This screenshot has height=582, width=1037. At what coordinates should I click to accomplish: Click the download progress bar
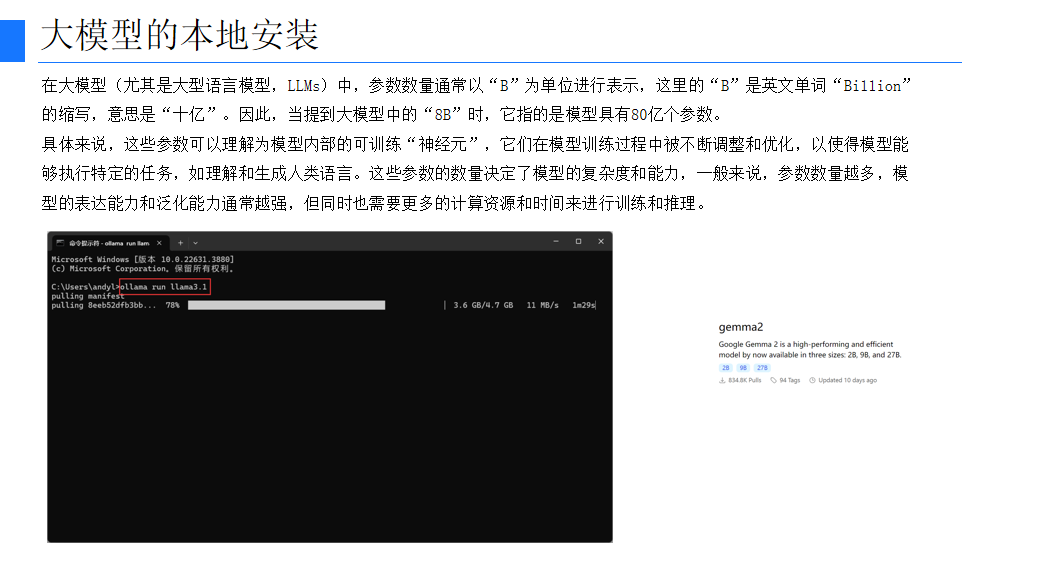click(286, 306)
